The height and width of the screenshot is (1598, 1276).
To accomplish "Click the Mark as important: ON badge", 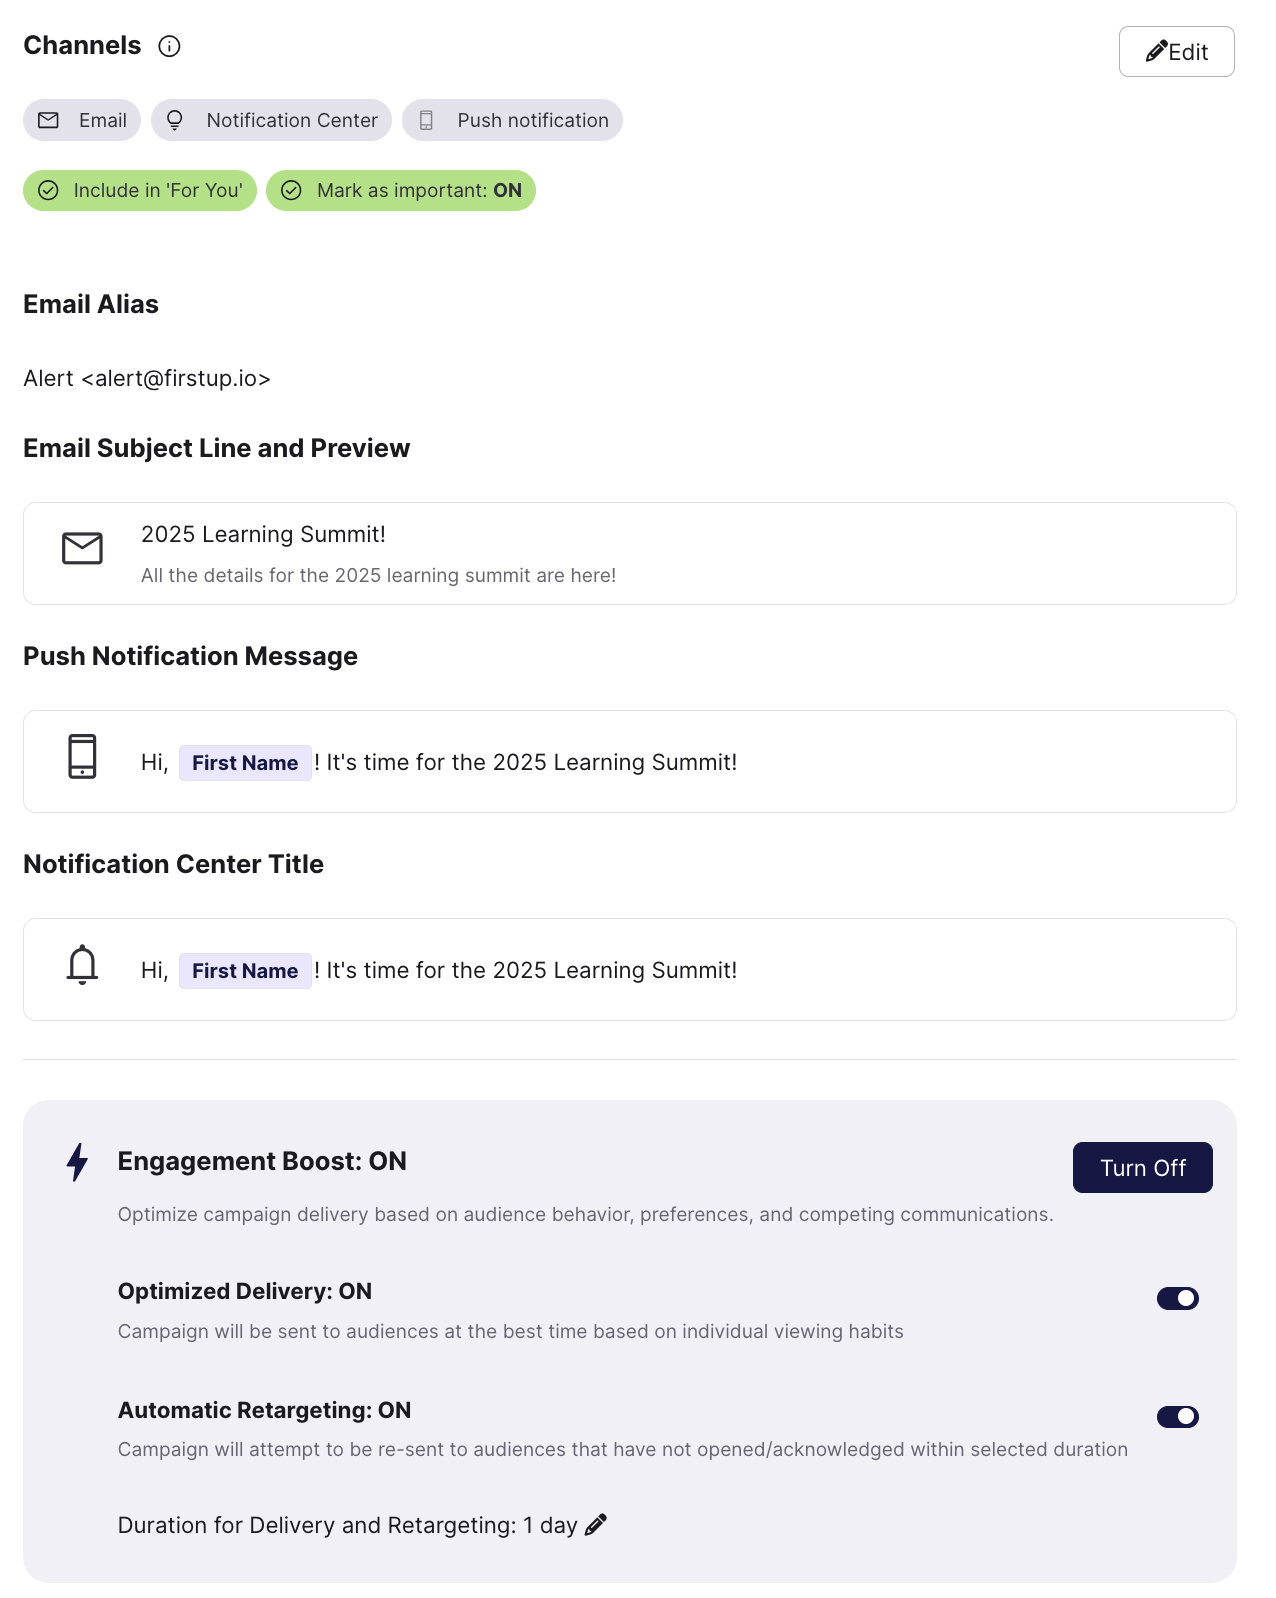I will pyautogui.click(x=401, y=190).
